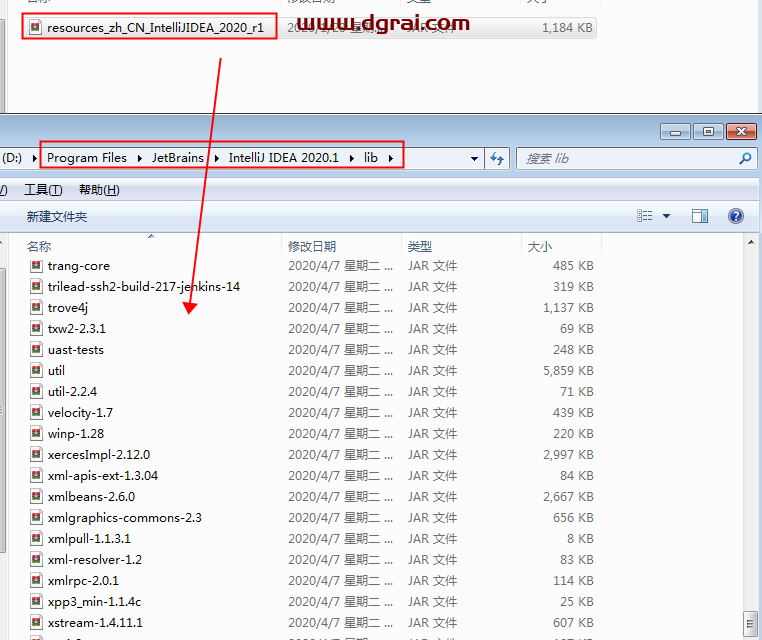Go to JetBrains folder in address bar

178,158
